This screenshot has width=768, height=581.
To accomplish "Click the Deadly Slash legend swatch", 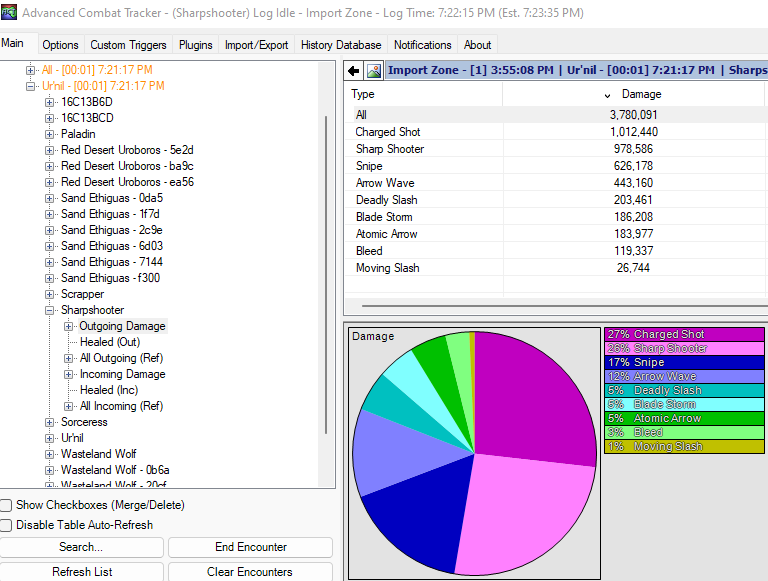I will pos(684,390).
